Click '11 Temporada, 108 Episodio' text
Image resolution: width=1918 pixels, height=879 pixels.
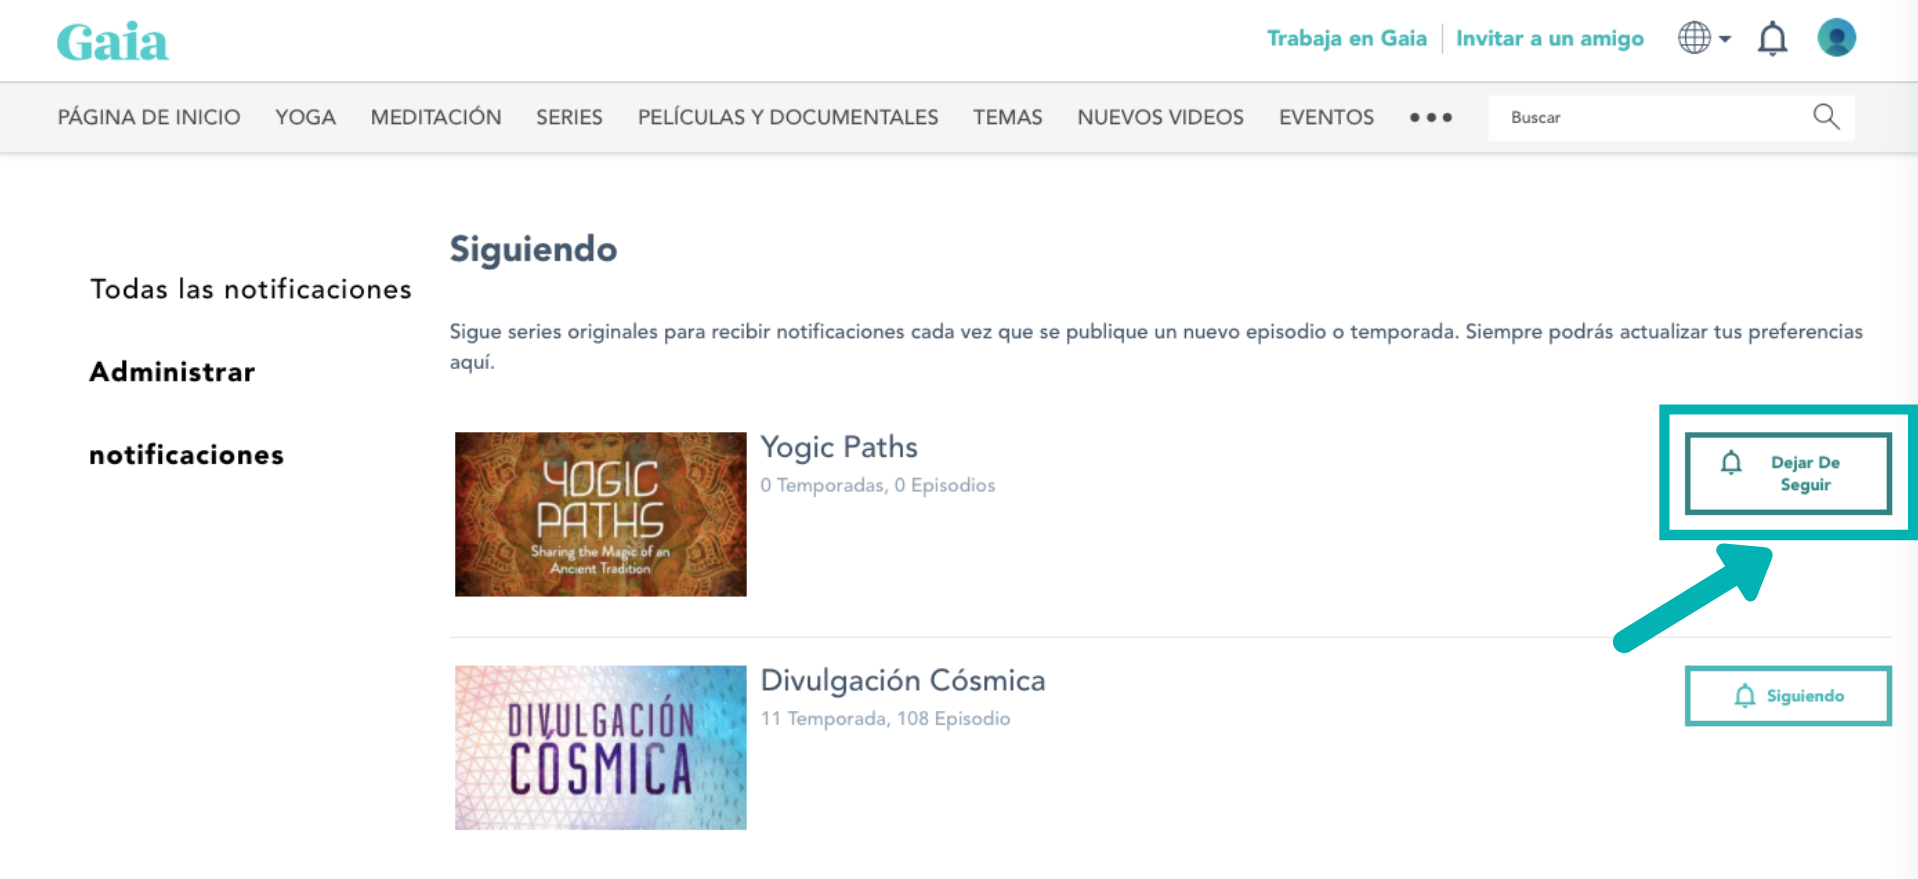pos(885,718)
